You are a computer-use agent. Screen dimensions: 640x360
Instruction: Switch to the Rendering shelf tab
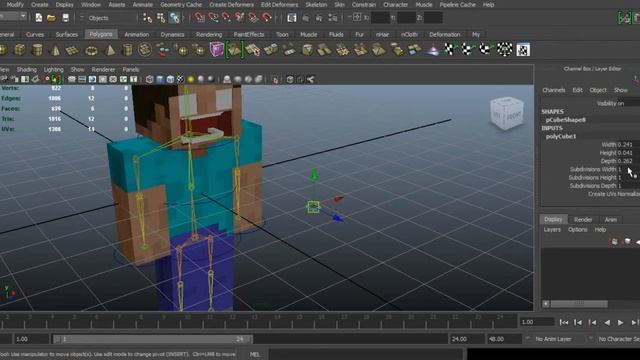[209, 35]
